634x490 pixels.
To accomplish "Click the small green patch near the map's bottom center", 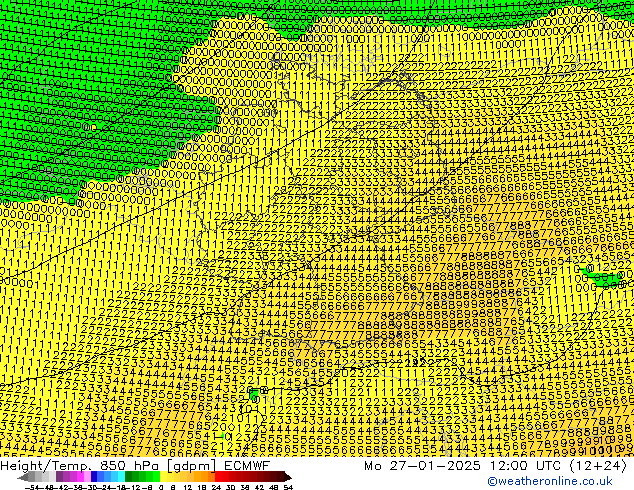I will (255, 396).
